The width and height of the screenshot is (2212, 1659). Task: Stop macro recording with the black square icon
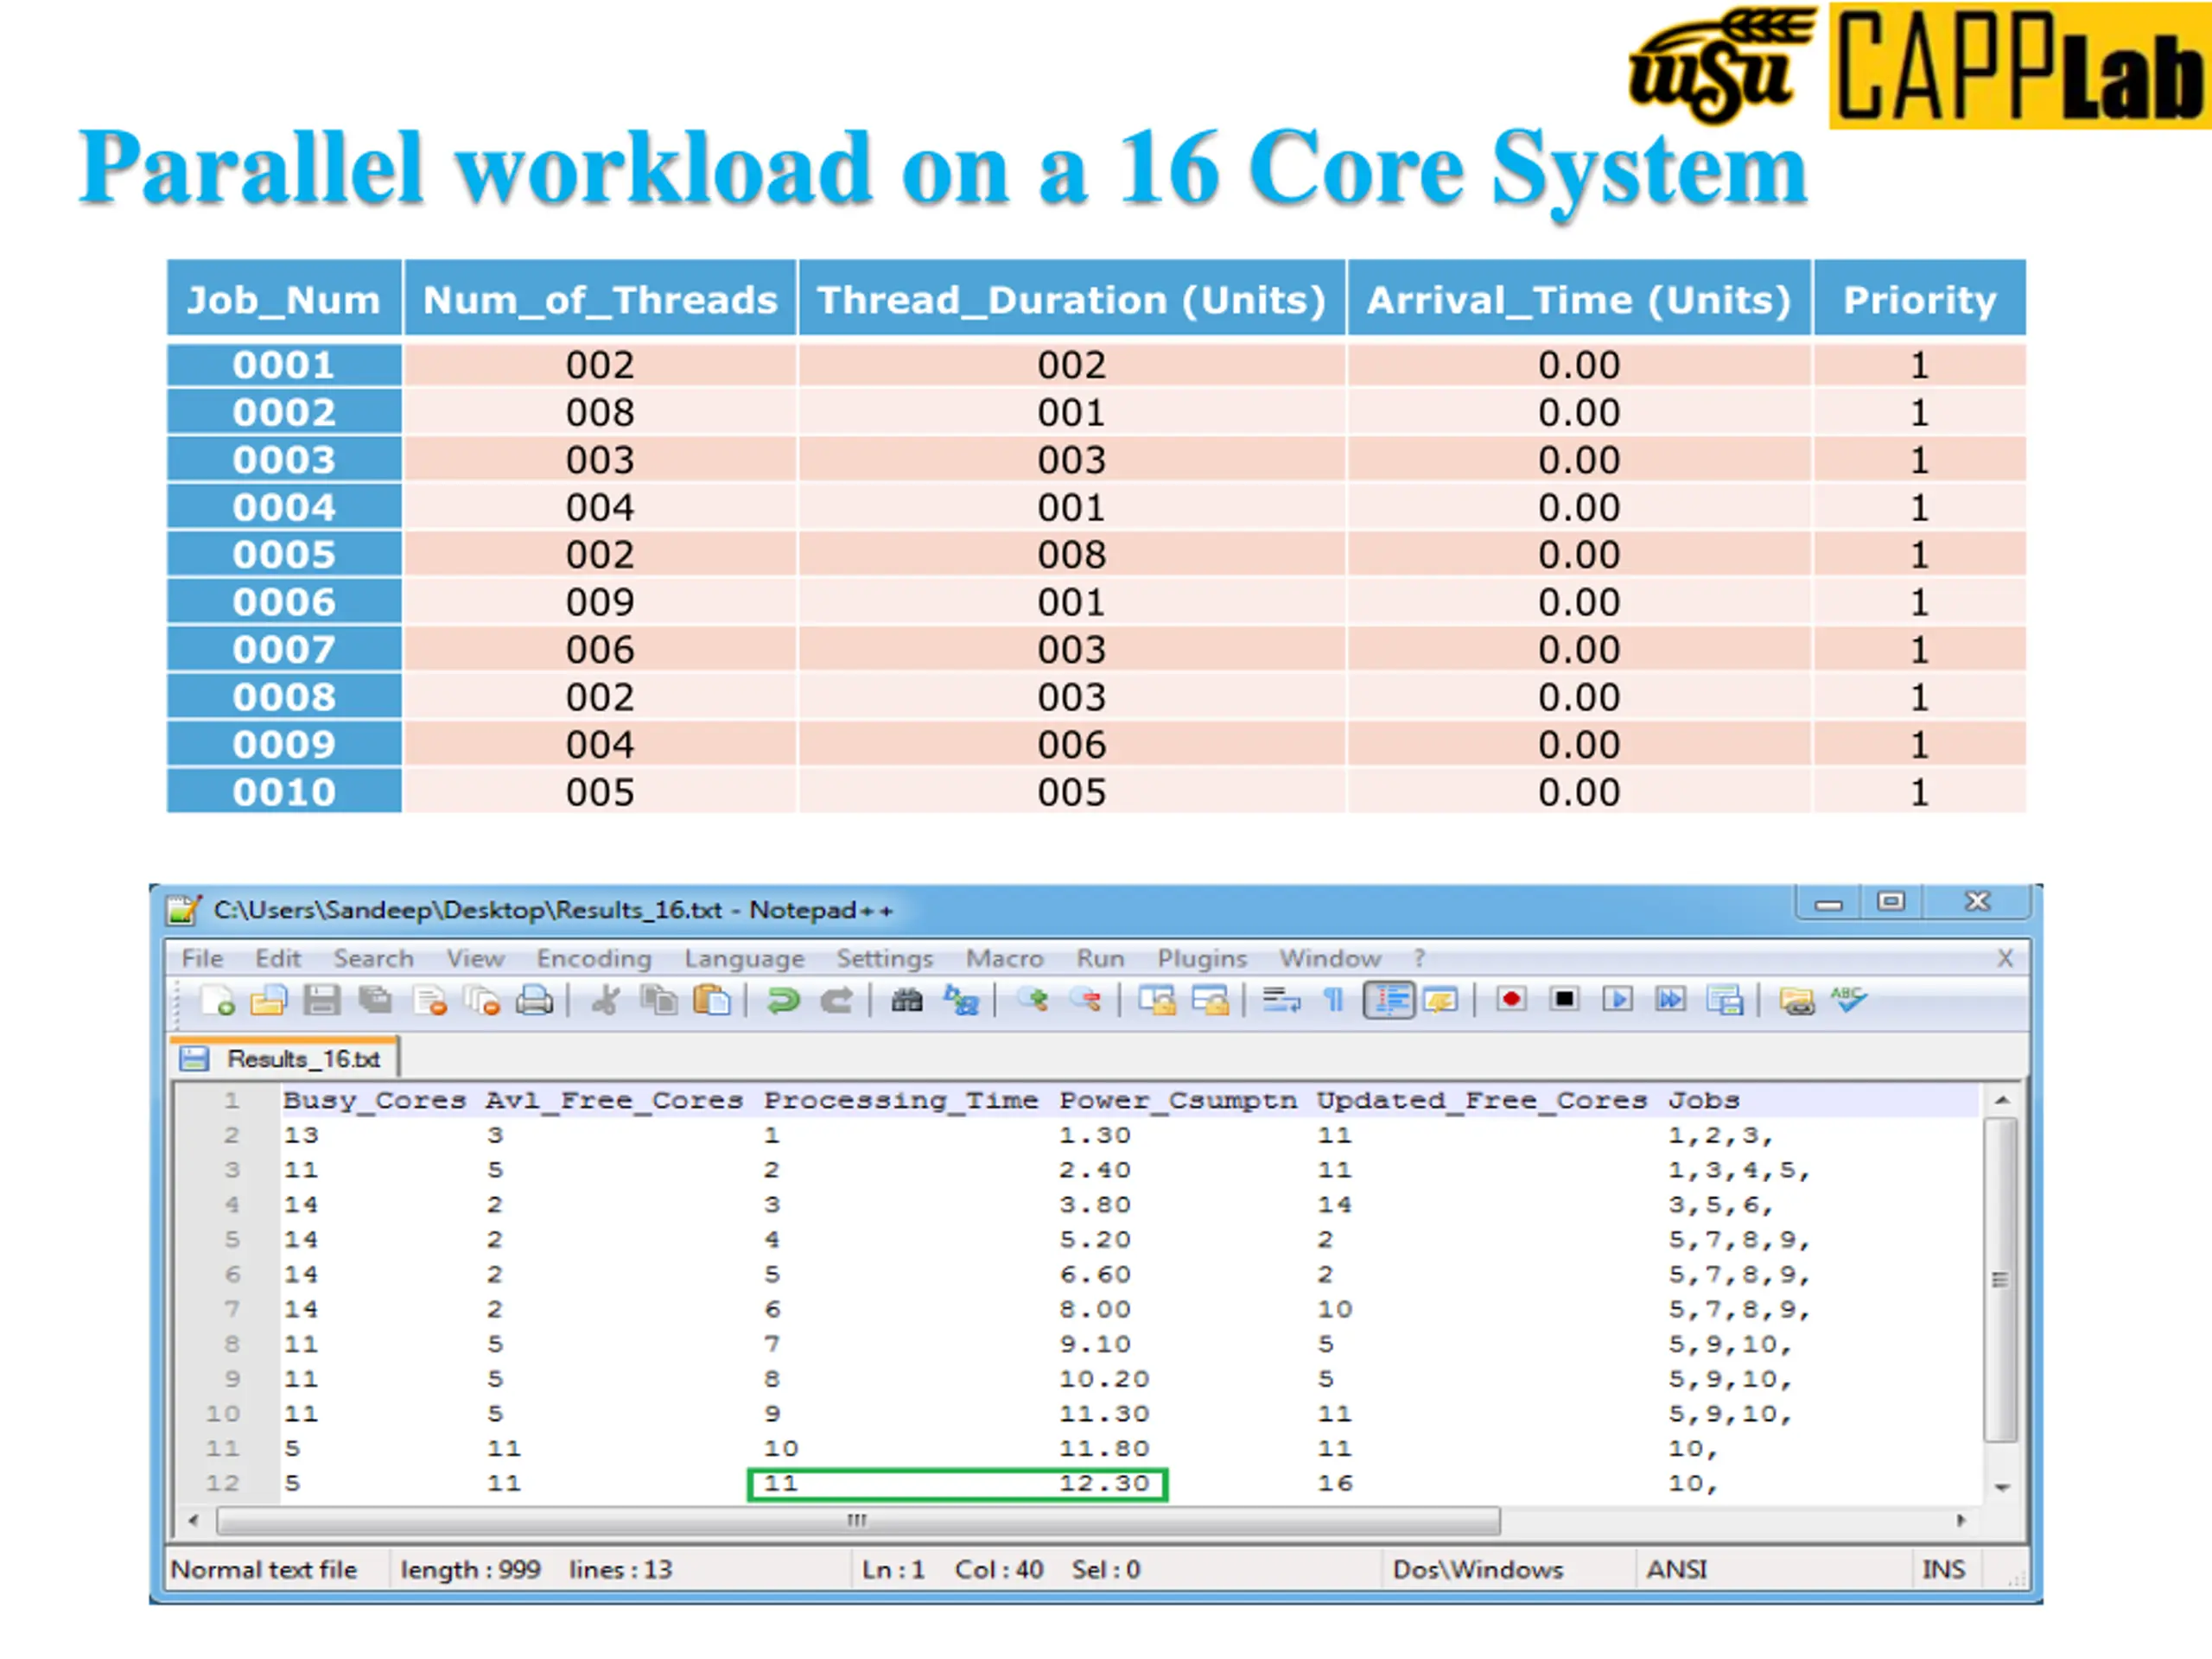pyautogui.click(x=1565, y=1000)
